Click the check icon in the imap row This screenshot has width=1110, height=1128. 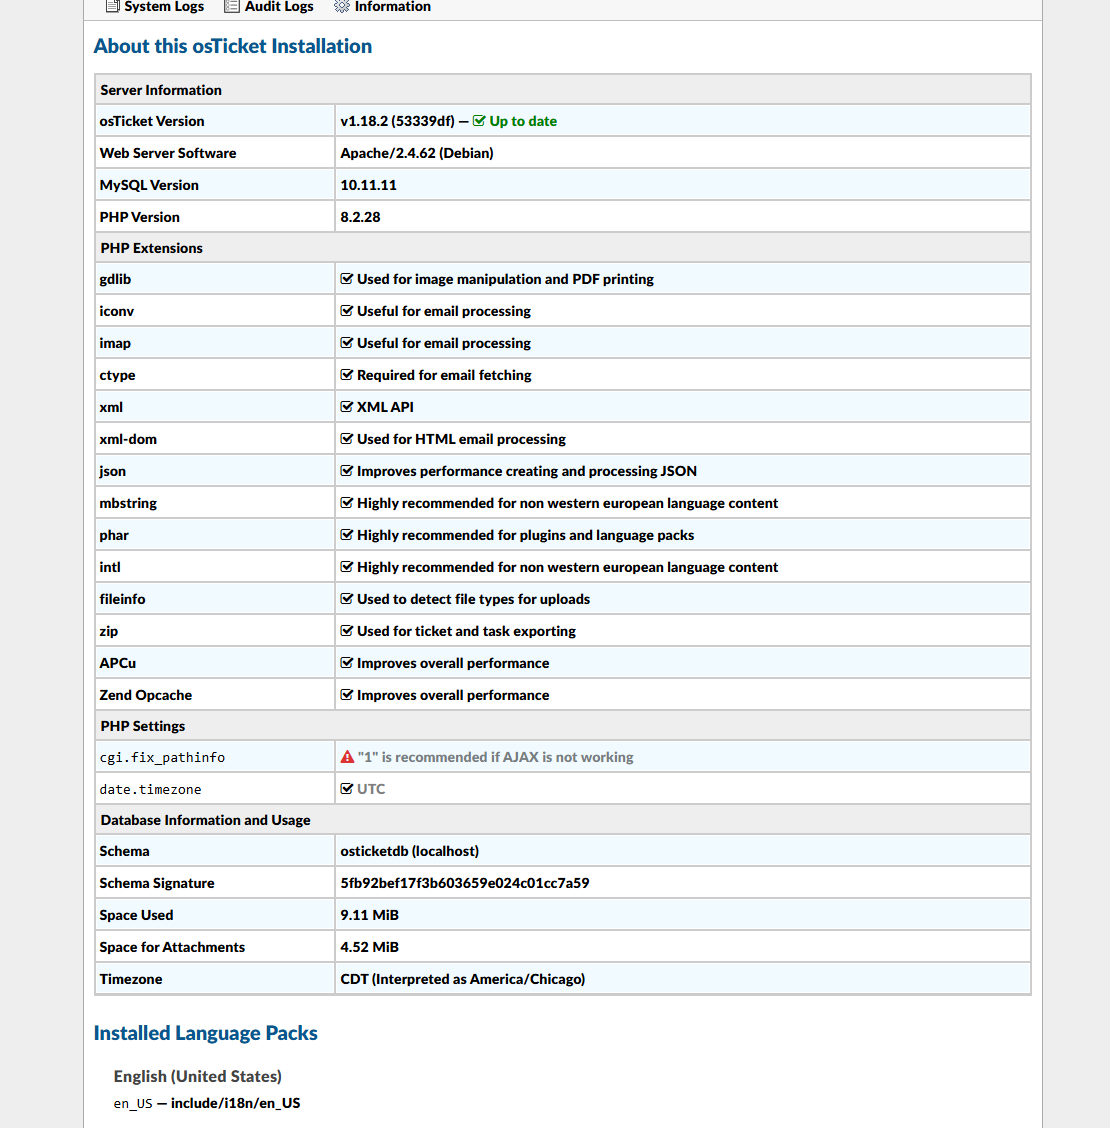(x=347, y=343)
